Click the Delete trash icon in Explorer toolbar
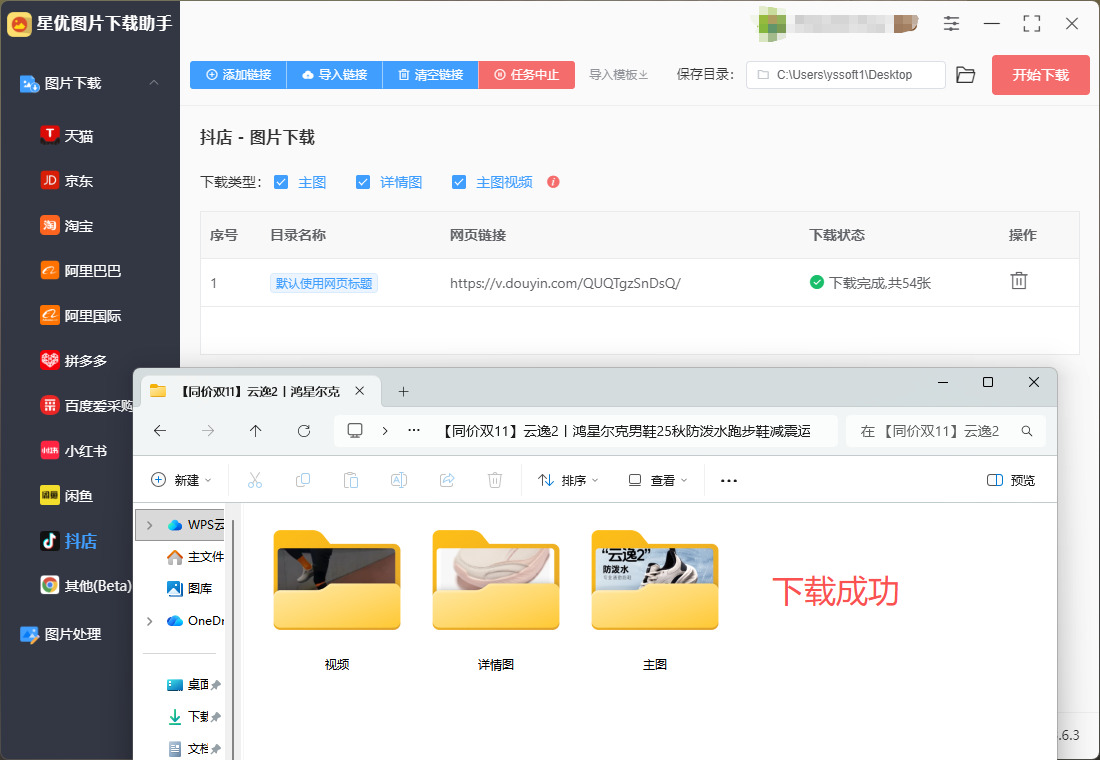 495,480
